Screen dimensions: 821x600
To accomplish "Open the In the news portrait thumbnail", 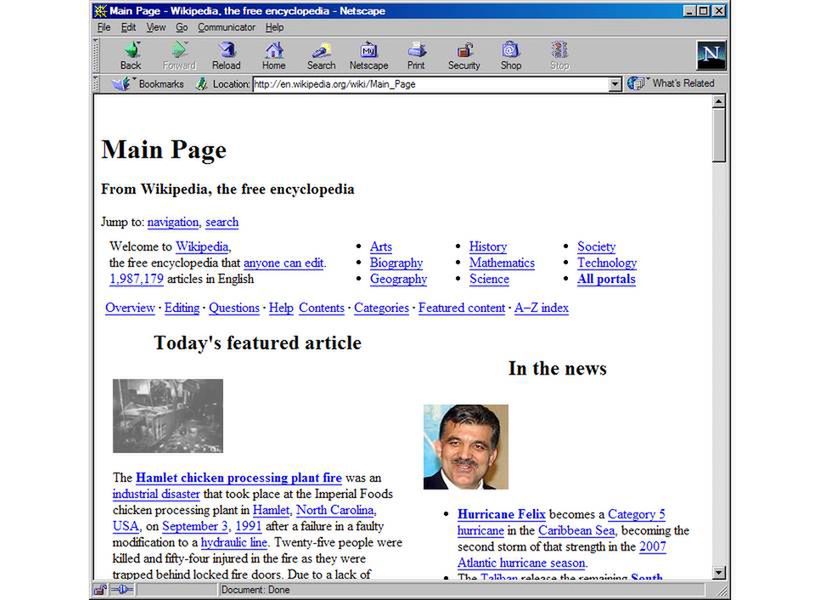I will (x=466, y=447).
